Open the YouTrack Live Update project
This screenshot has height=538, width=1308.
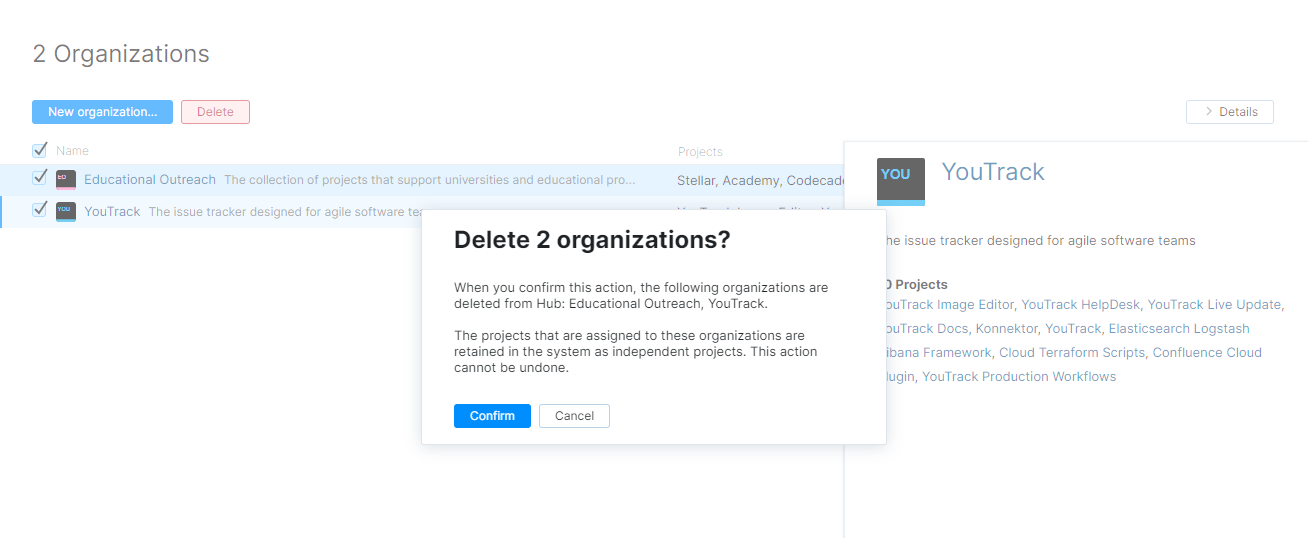[1213, 305]
